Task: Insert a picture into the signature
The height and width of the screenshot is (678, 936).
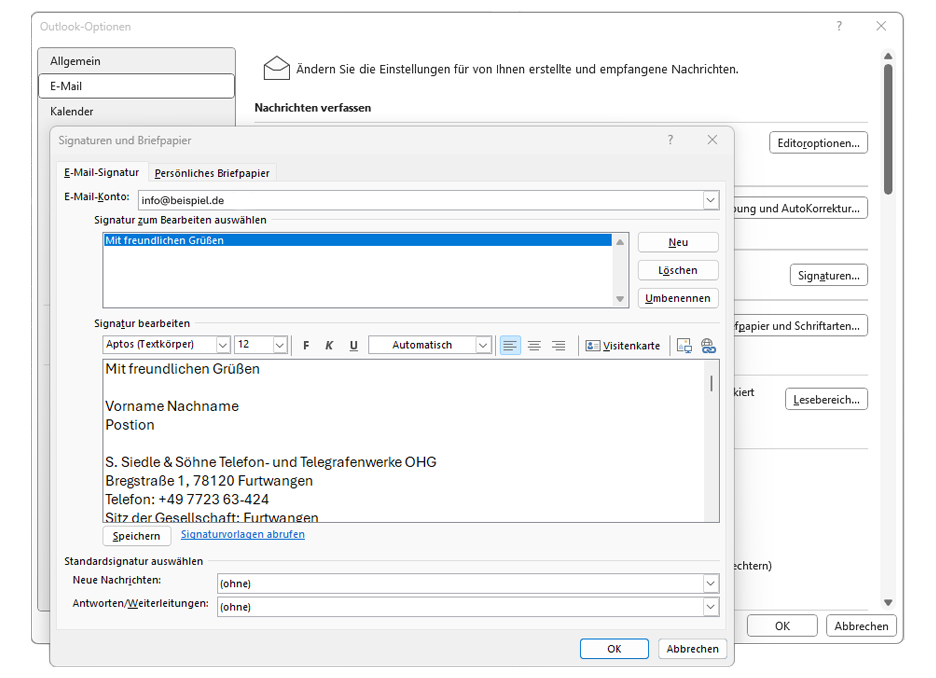Action: tap(684, 346)
